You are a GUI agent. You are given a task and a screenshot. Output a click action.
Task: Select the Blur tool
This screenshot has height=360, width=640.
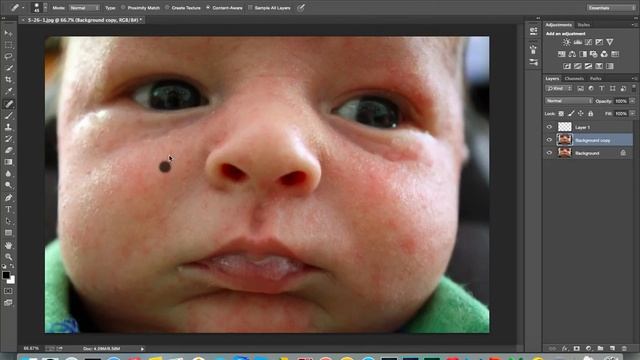[x=8, y=173]
